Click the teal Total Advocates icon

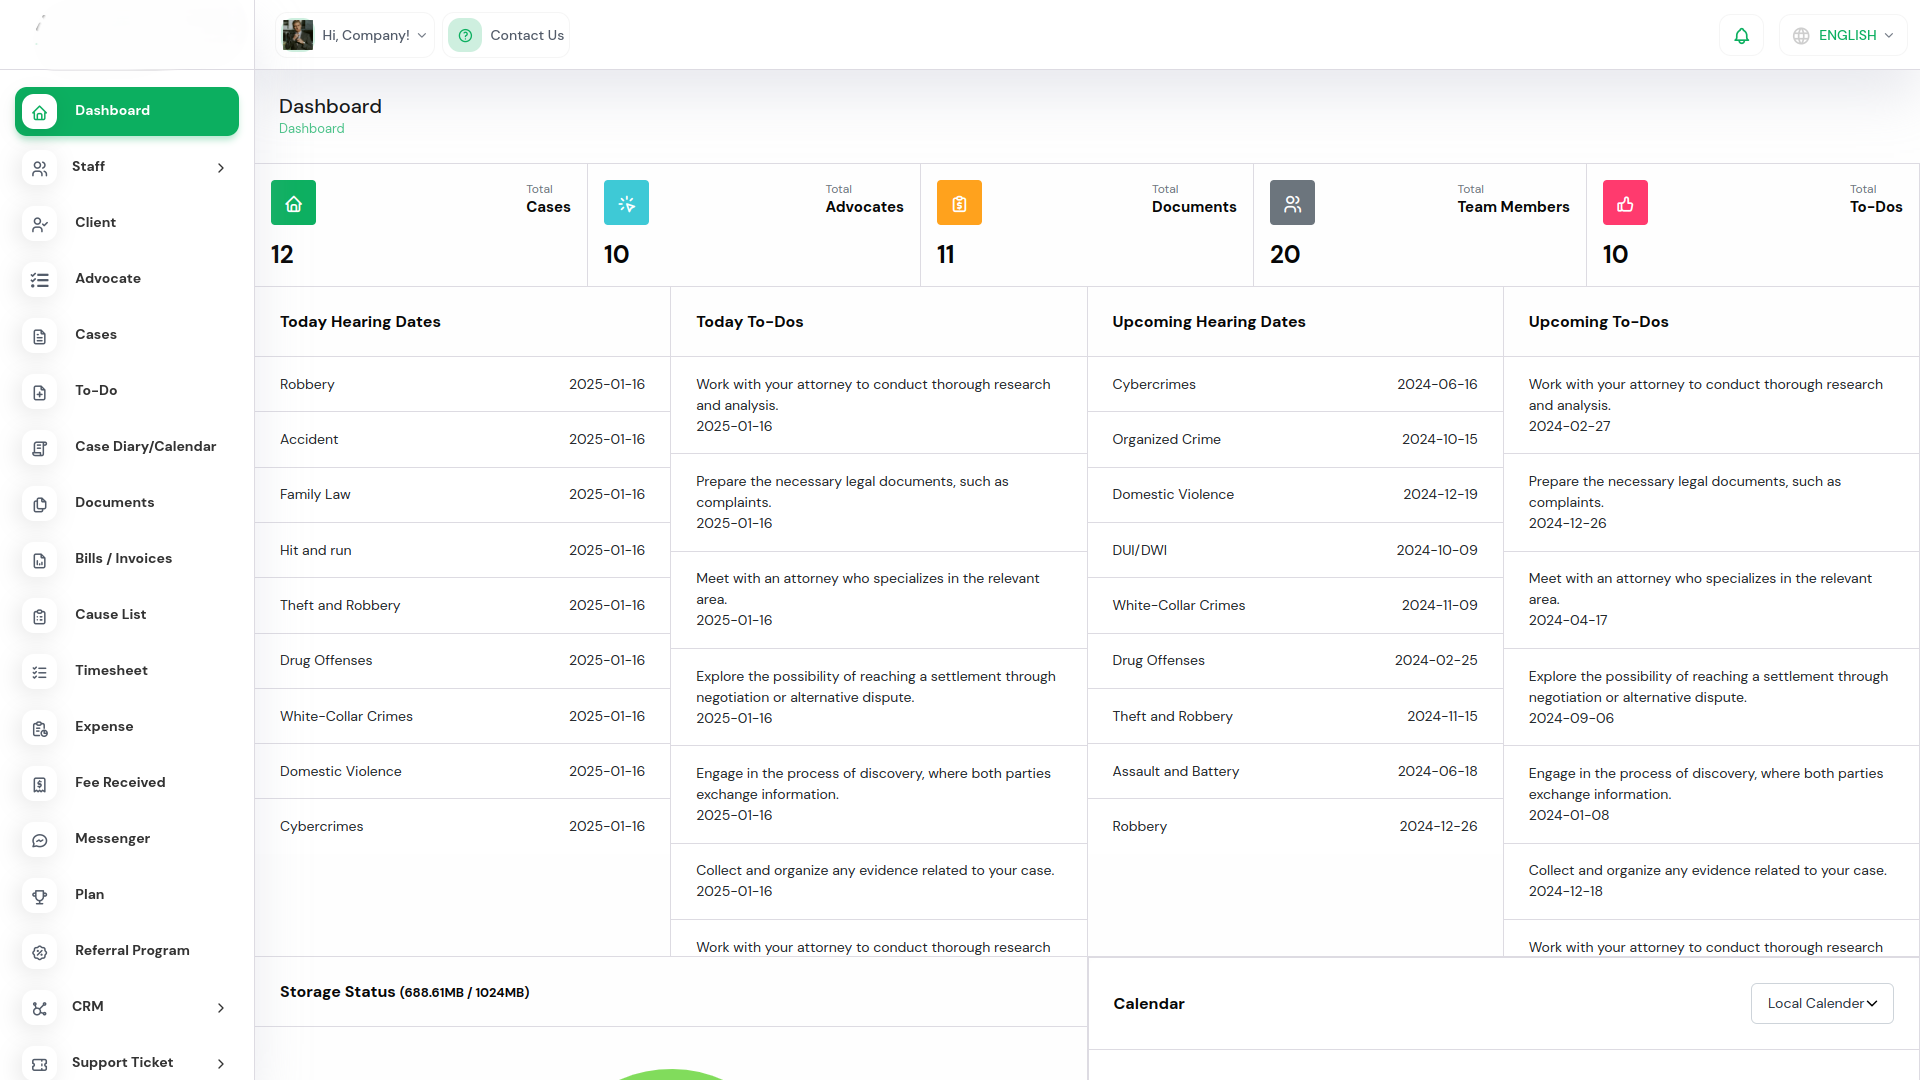pyautogui.click(x=626, y=203)
